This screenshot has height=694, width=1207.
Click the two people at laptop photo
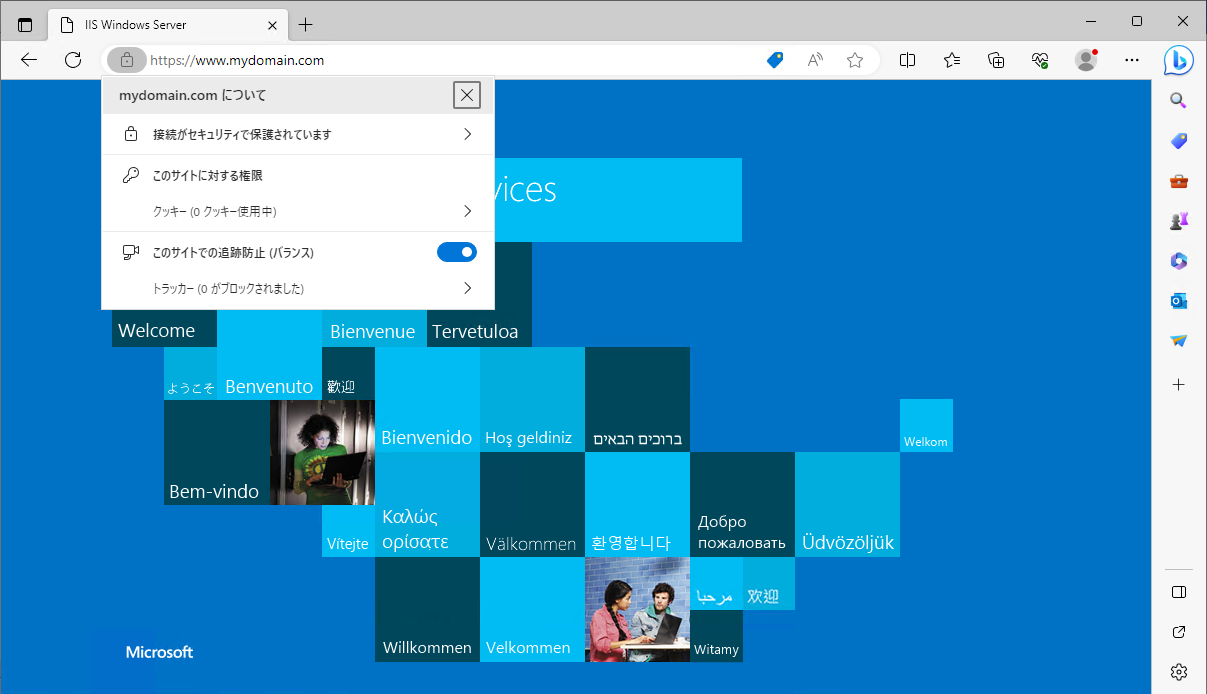coord(637,610)
